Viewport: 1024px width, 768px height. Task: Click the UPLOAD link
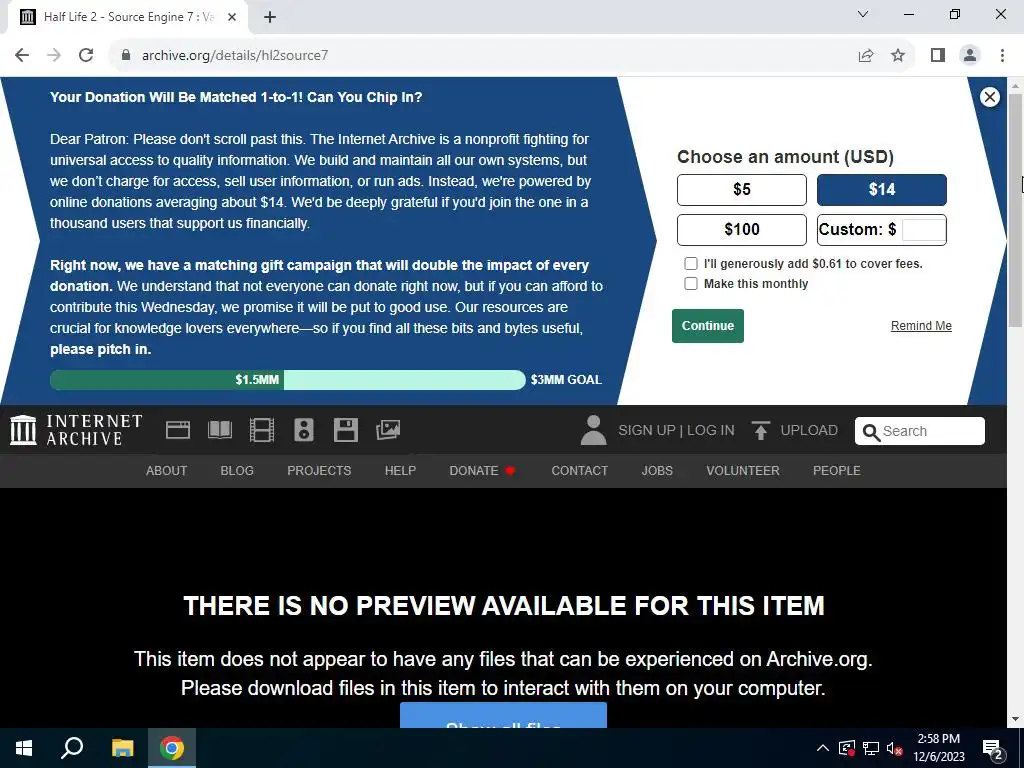(808, 430)
